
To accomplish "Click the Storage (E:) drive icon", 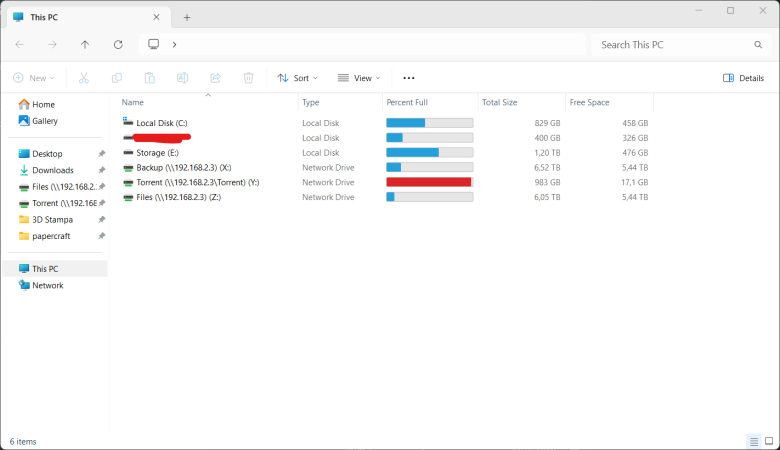I will (128, 153).
